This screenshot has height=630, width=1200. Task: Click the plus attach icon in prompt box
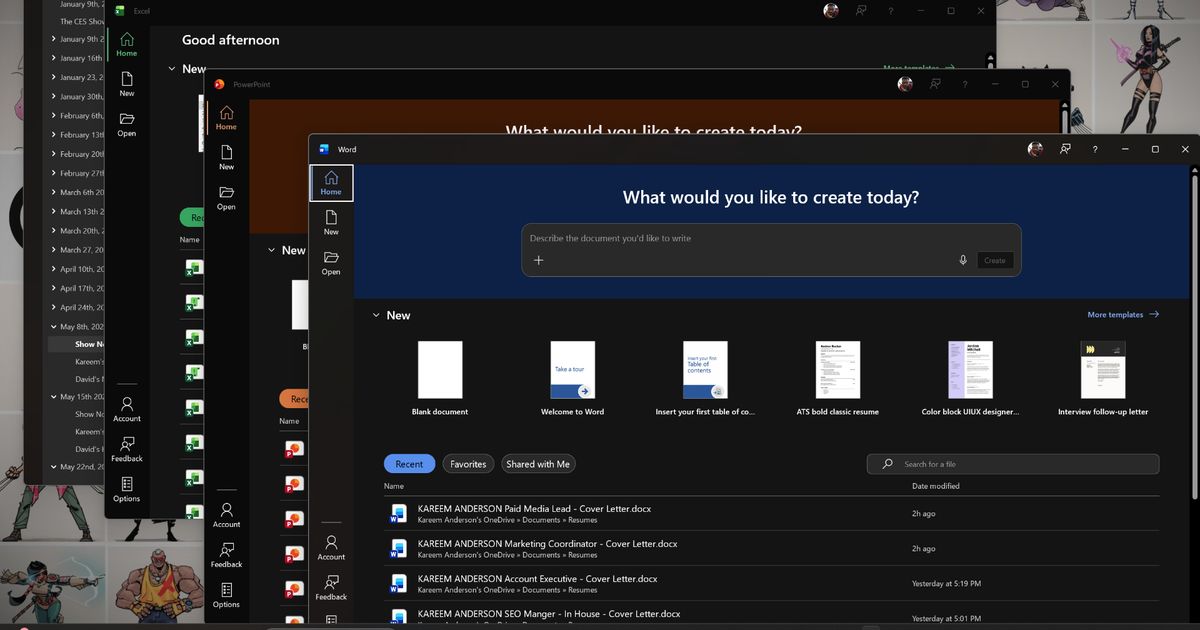538,260
